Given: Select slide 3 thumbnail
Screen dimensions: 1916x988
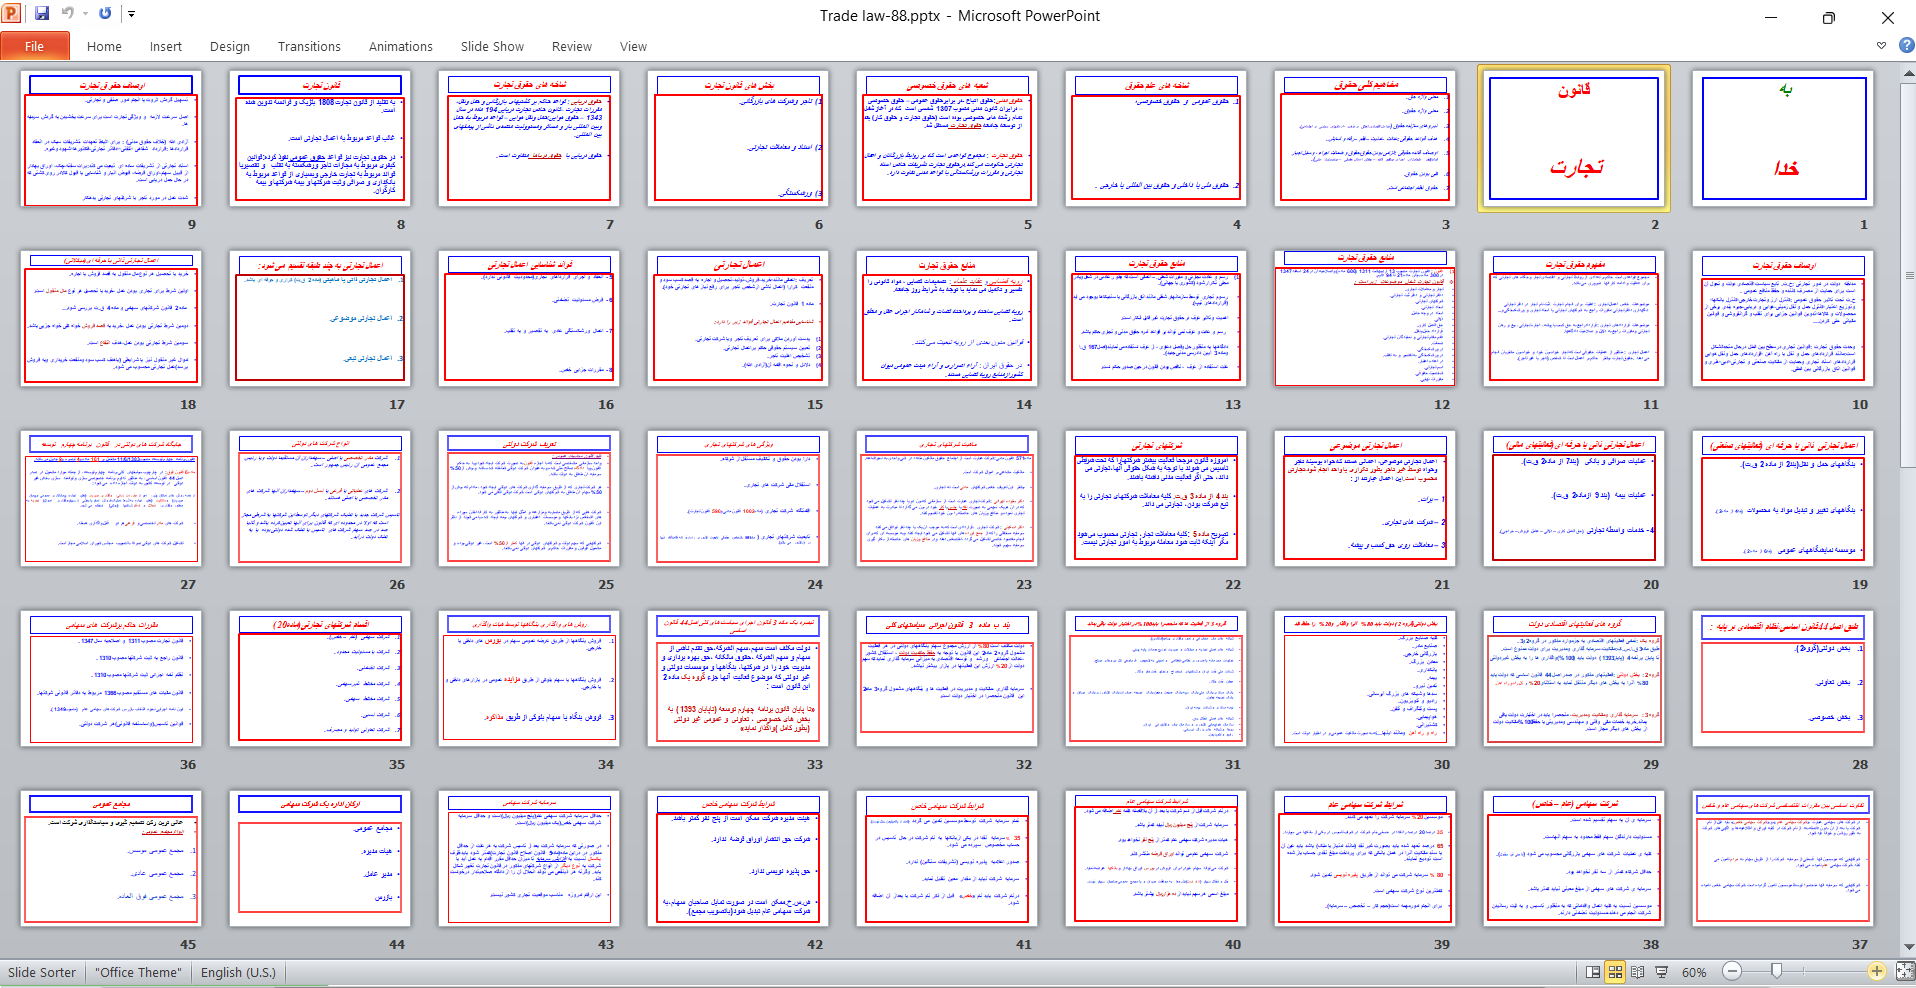Looking at the screenshot, I should tap(1365, 139).
